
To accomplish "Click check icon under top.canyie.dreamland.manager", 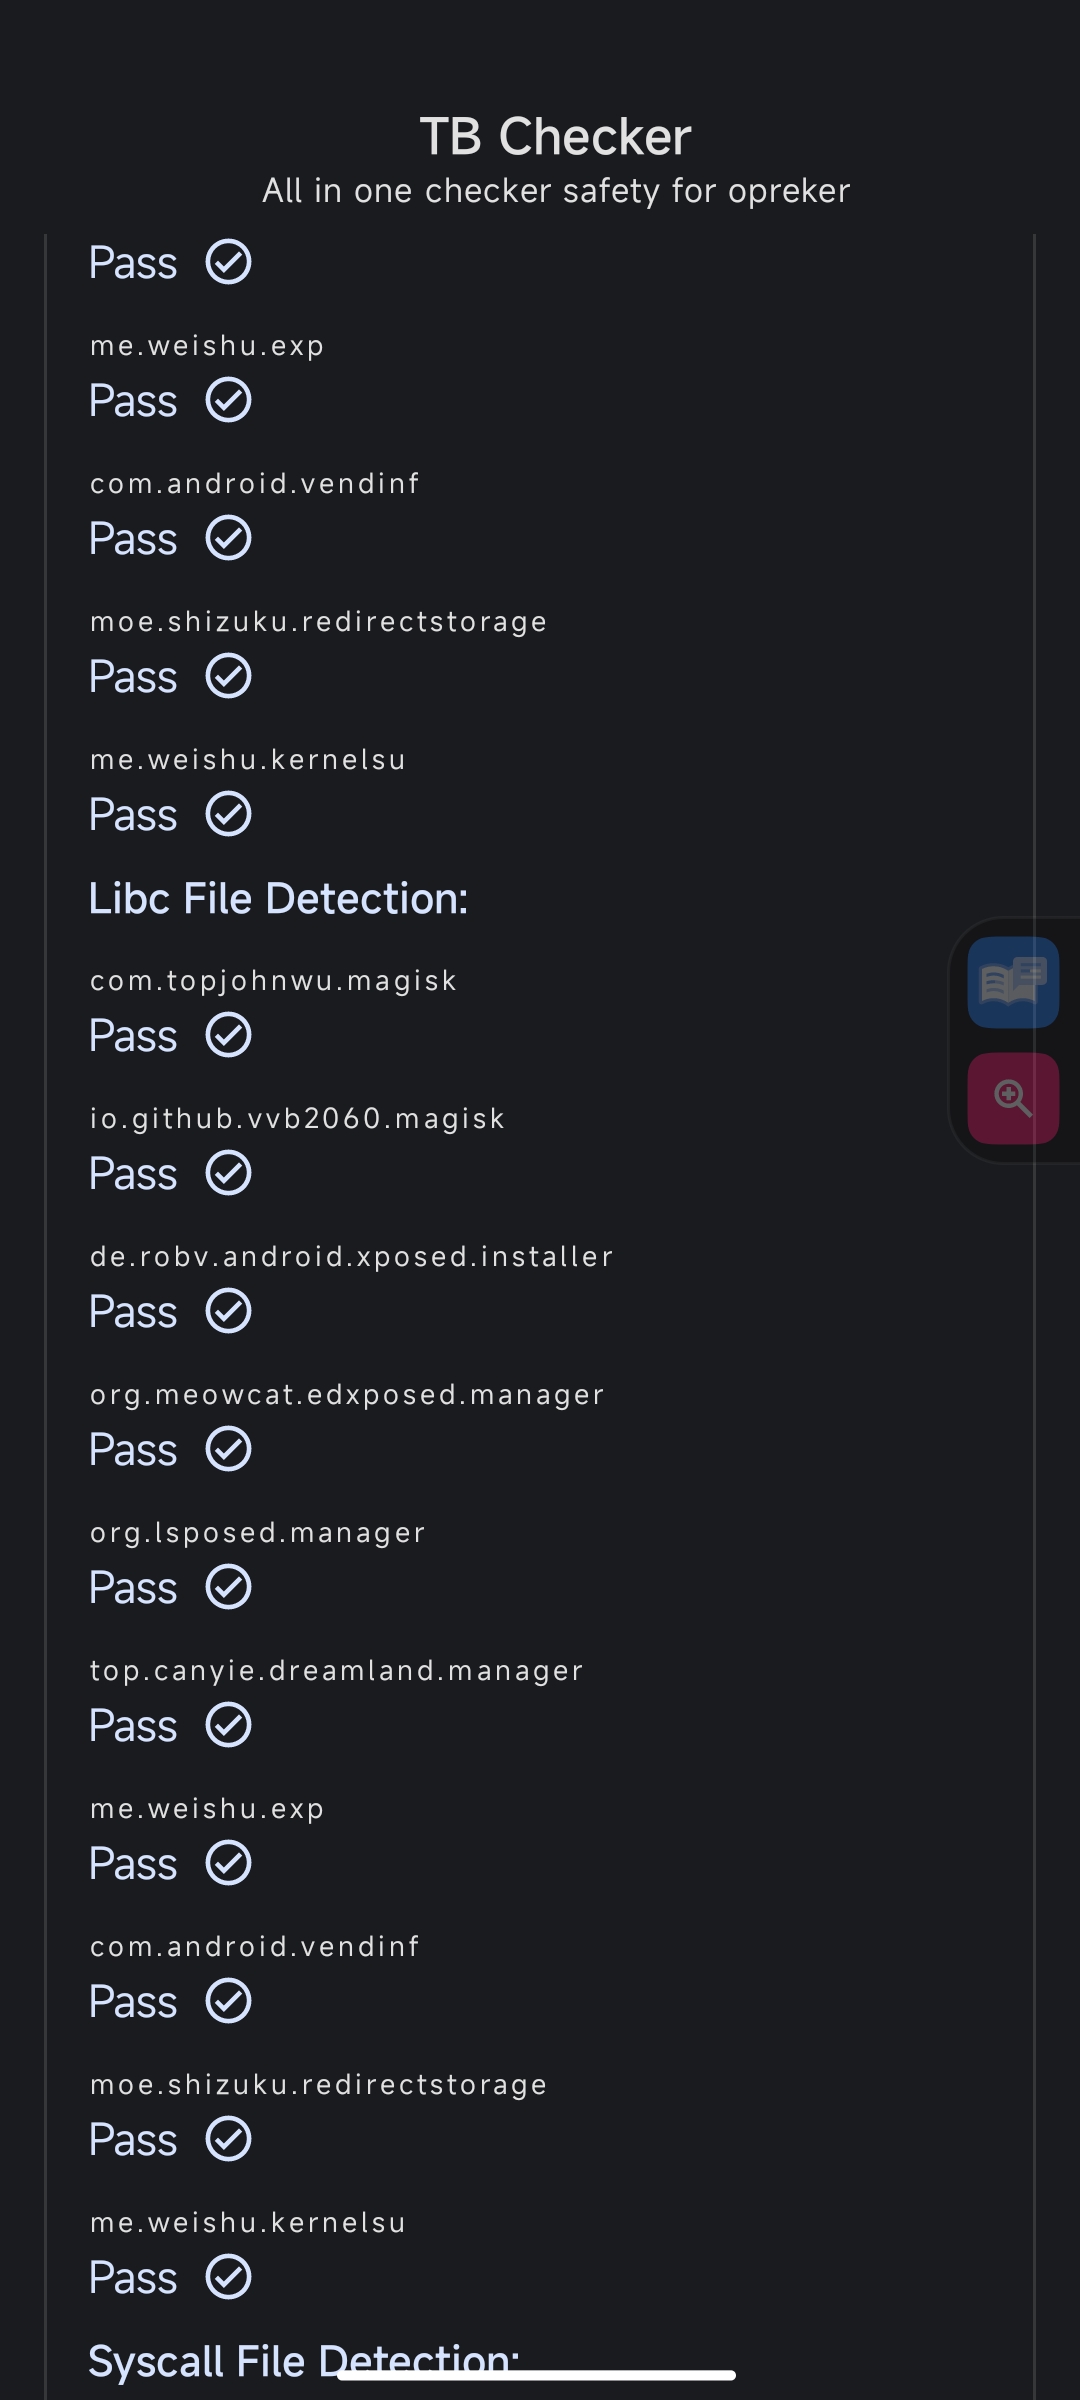I will click(x=228, y=1725).
